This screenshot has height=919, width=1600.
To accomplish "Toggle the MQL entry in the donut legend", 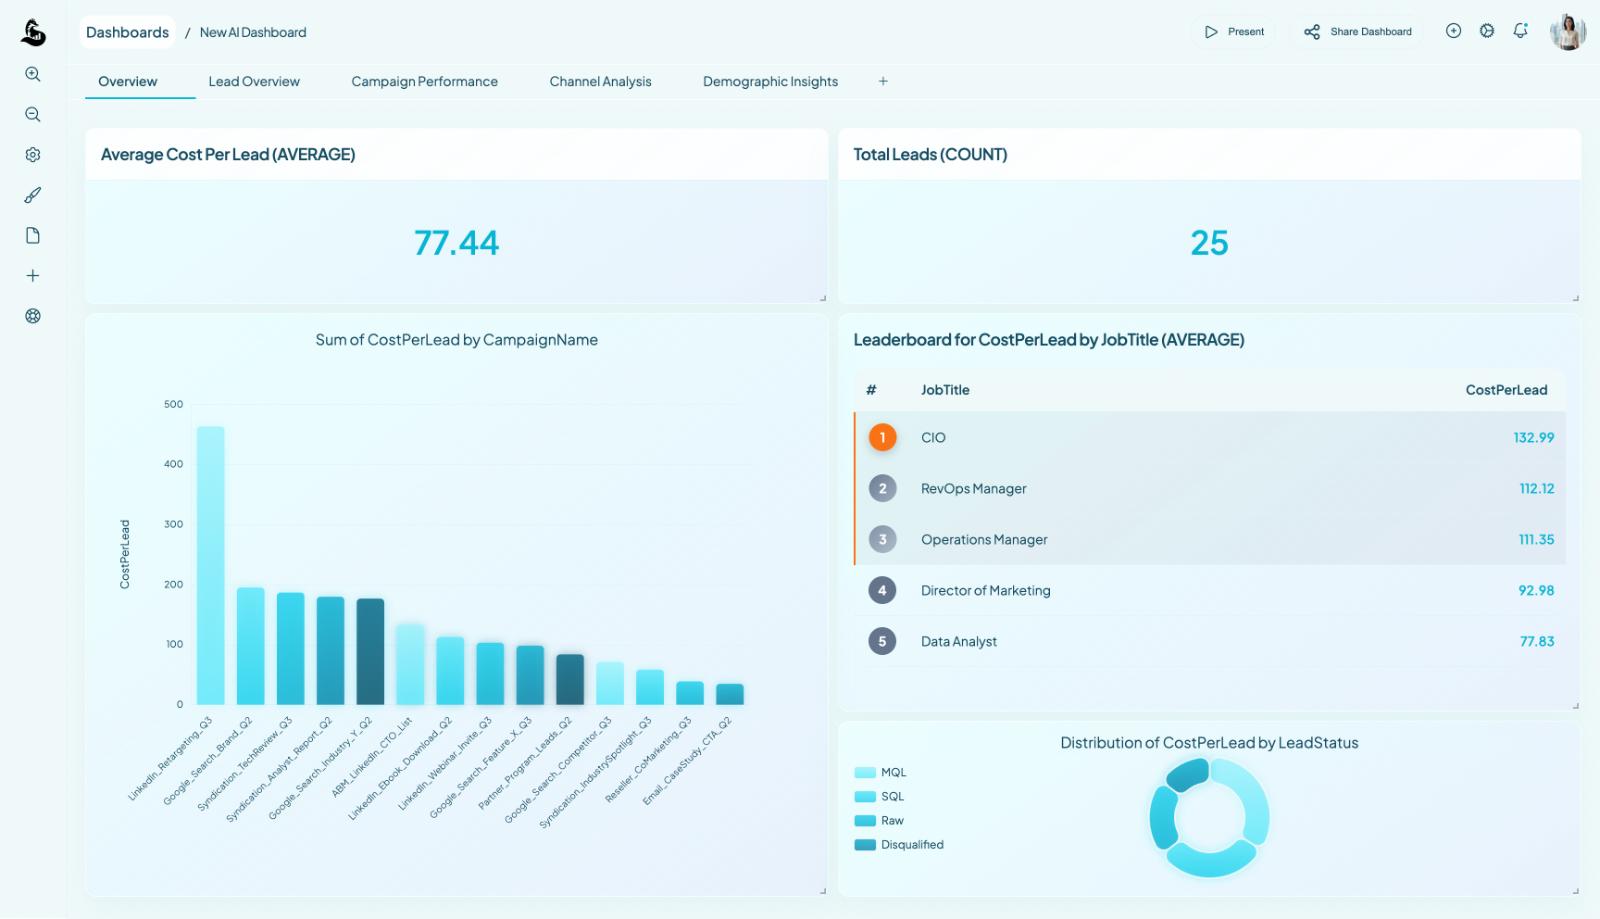I will point(864,772).
